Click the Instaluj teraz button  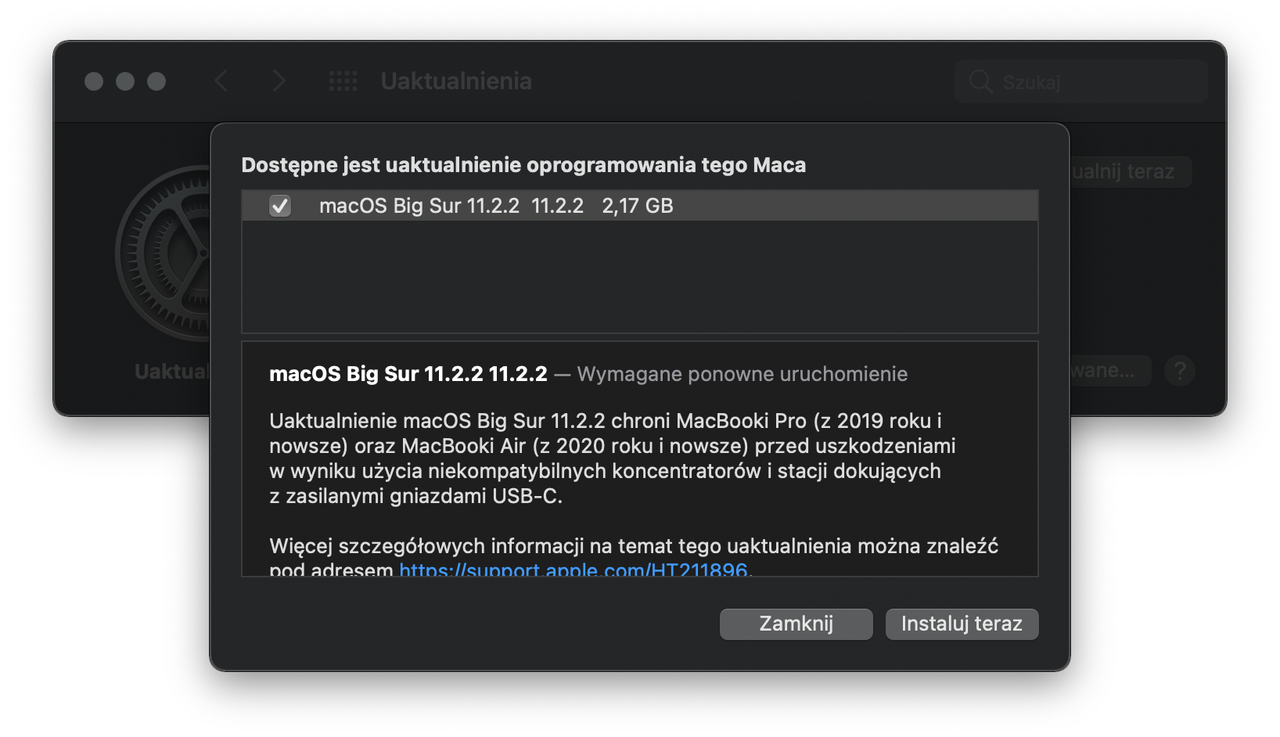click(x=961, y=624)
